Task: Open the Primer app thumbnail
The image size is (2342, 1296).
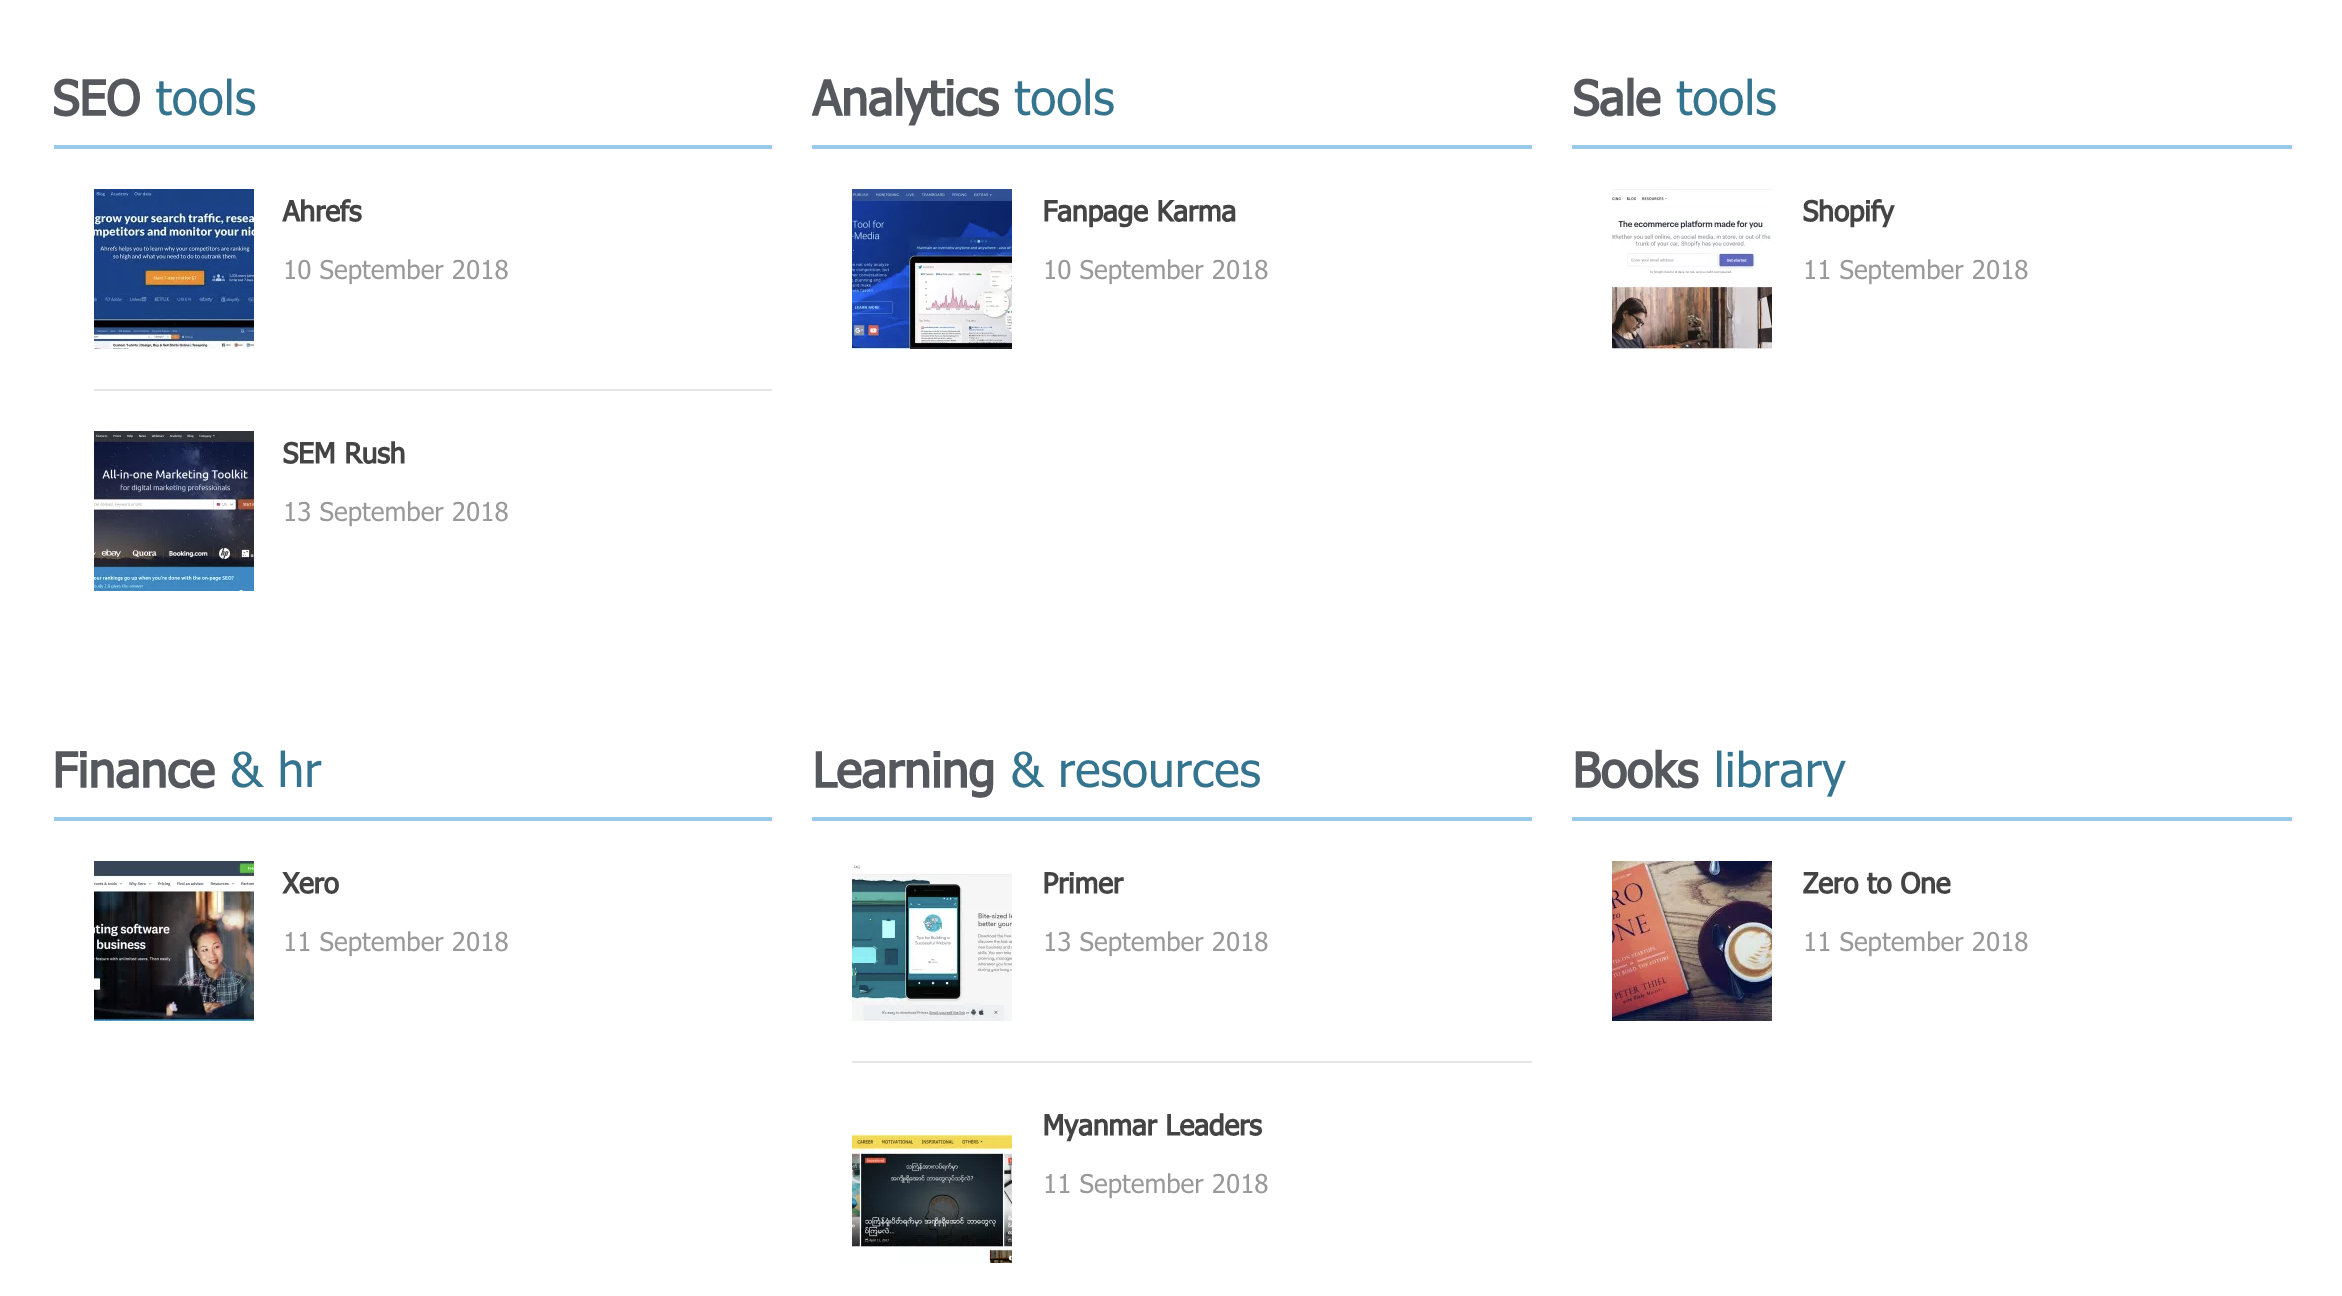Action: pos(931,940)
